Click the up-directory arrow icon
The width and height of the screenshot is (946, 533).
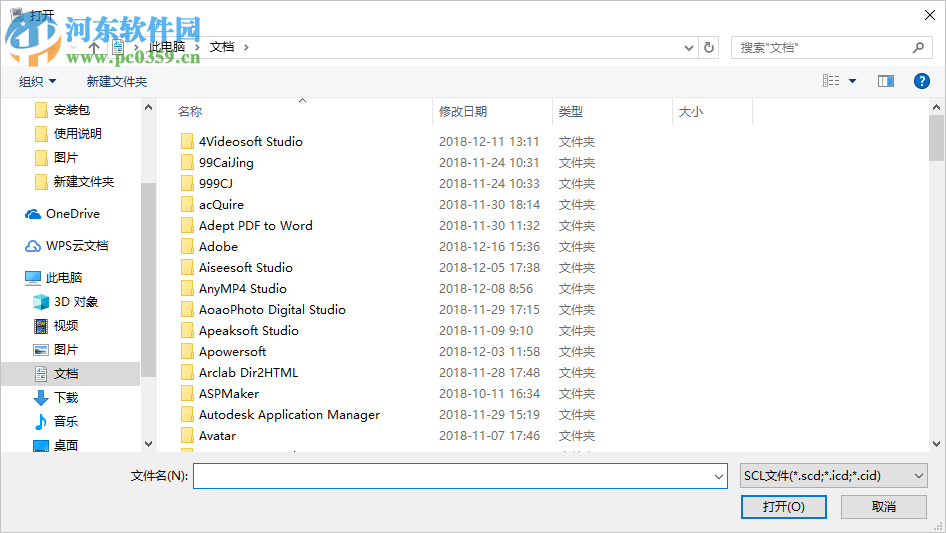coord(94,47)
